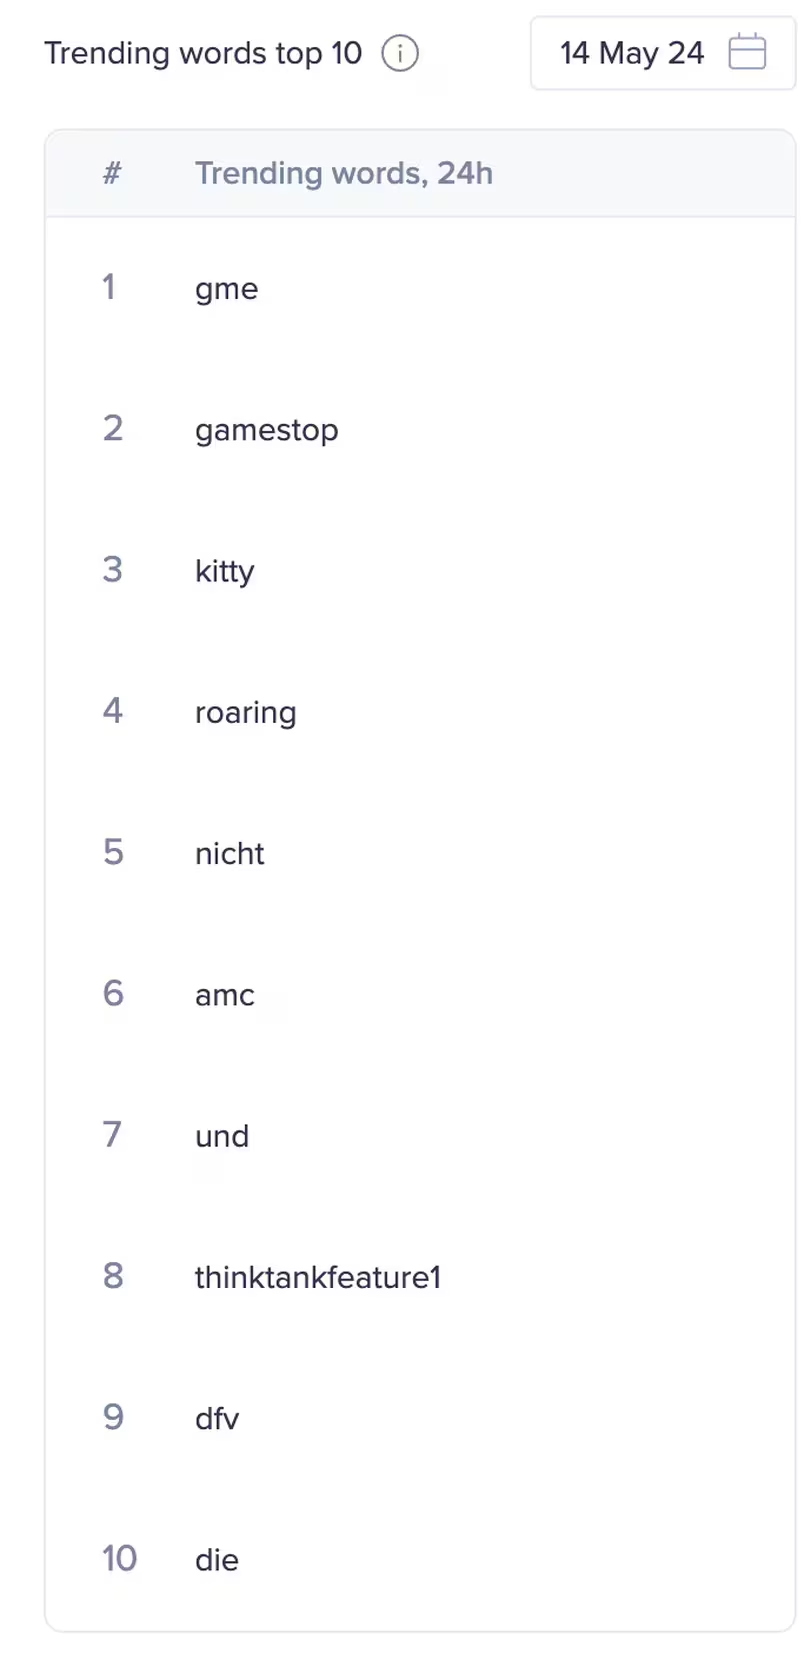Screen dimensions: 811x1673
Task: Open the kitty trending word
Action: click(225, 572)
